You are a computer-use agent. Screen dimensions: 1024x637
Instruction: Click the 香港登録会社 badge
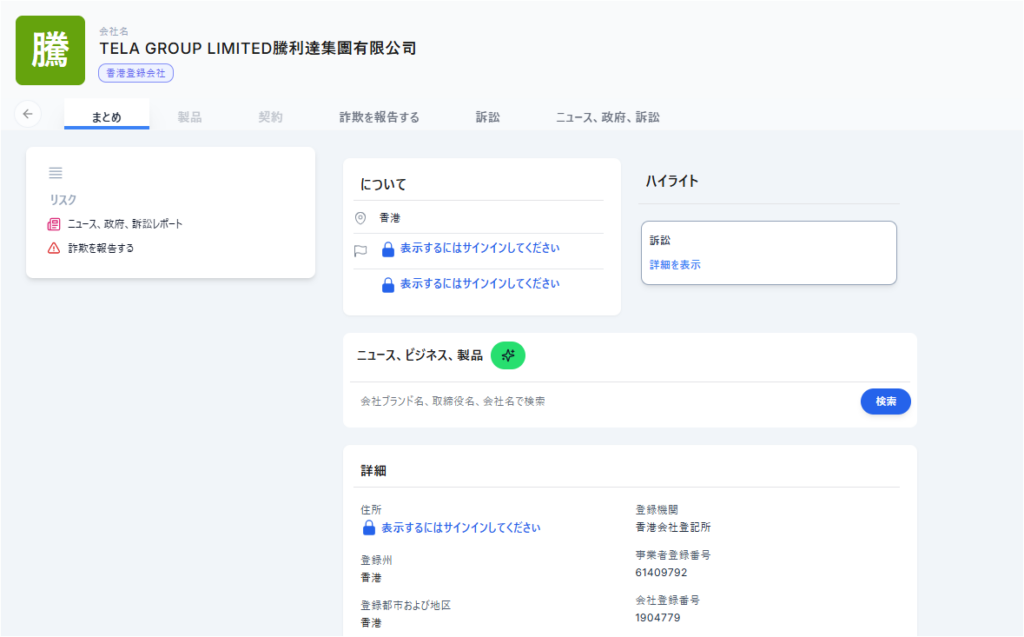point(136,73)
